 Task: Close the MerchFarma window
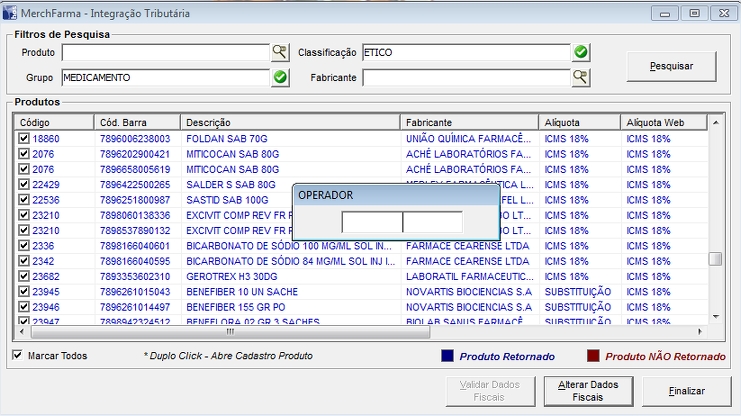[724, 13]
